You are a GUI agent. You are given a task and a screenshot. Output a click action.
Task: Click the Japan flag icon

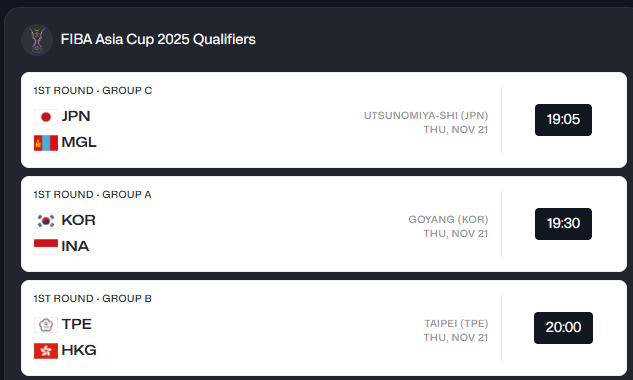(x=46, y=117)
